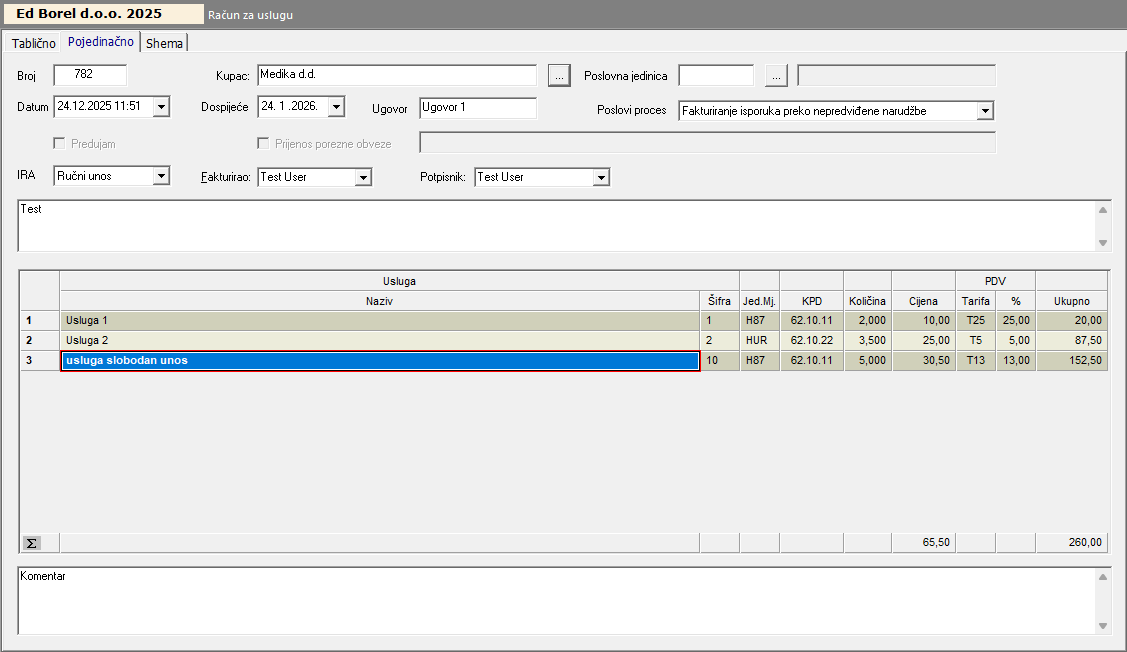1127x652 pixels.
Task: Enable Prijenos porezne obveze checkbox
Action: coord(264,143)
